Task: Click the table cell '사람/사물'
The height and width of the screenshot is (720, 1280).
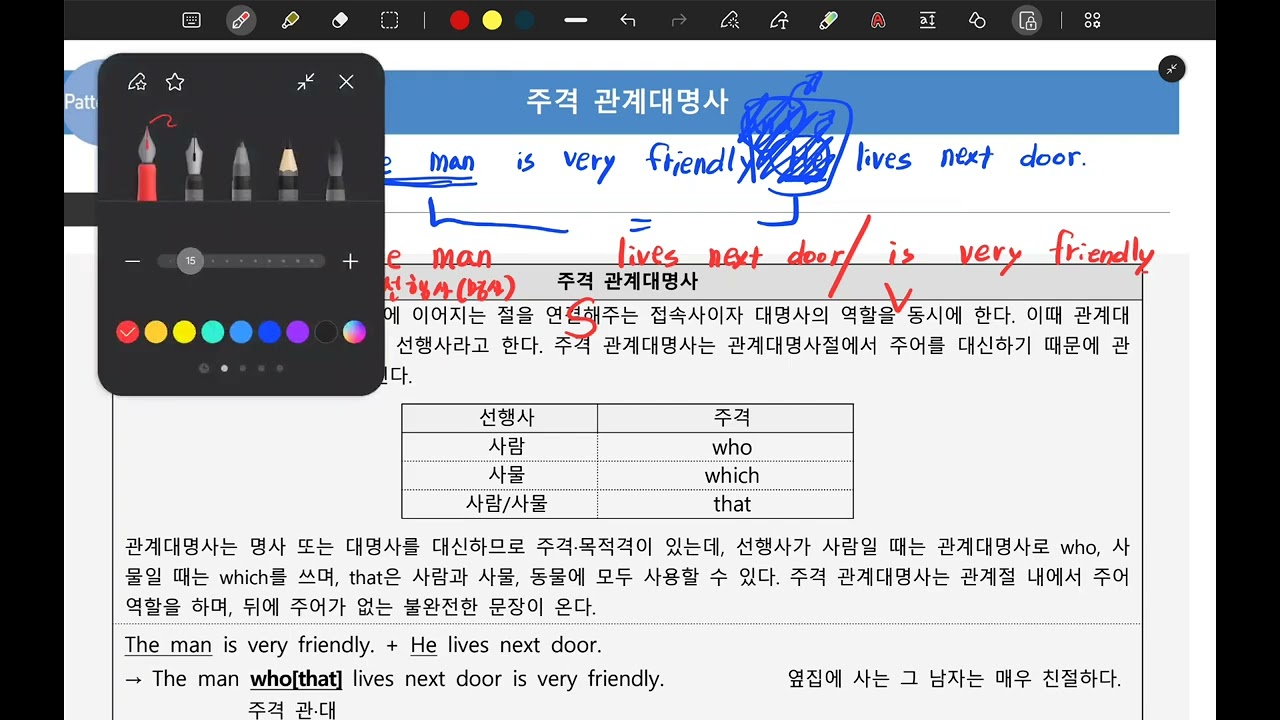Action: click(506, 504)
